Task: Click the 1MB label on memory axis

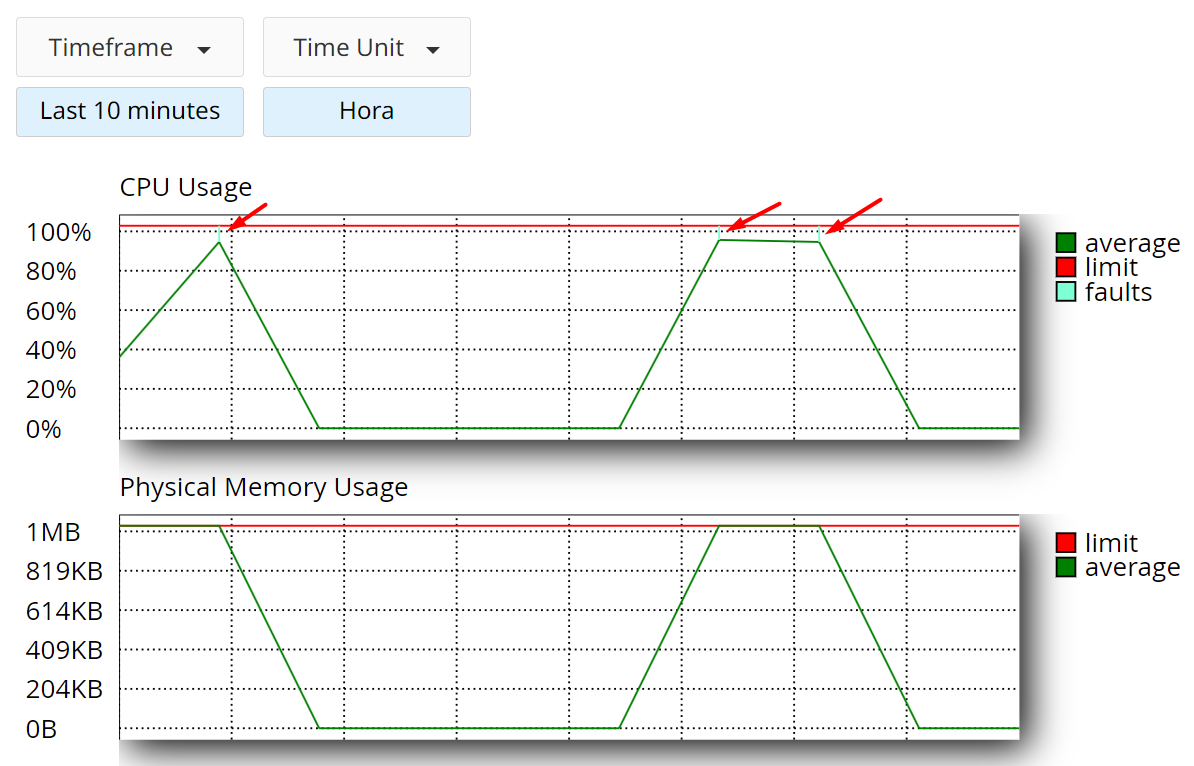Action: [54, 532]
